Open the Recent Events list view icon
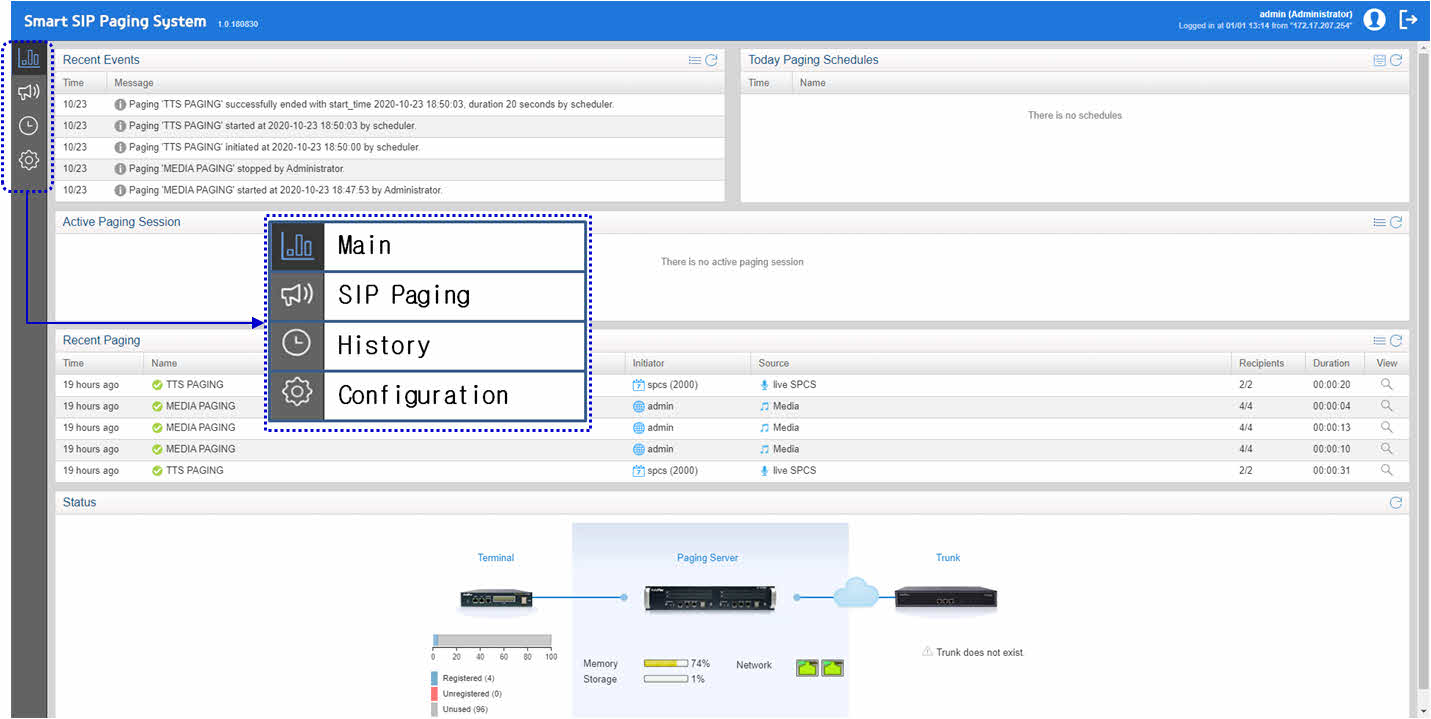 [x=695, y=60]
